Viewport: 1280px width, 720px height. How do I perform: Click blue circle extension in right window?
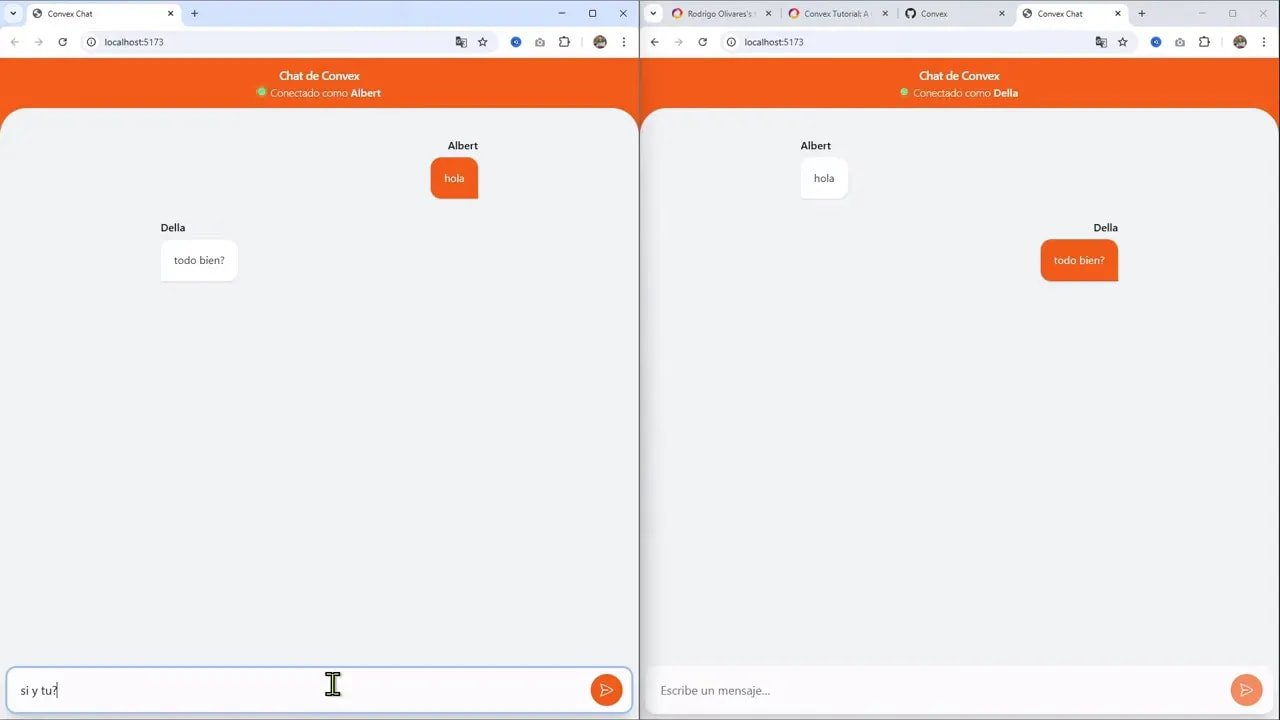tap(1156, 42)
